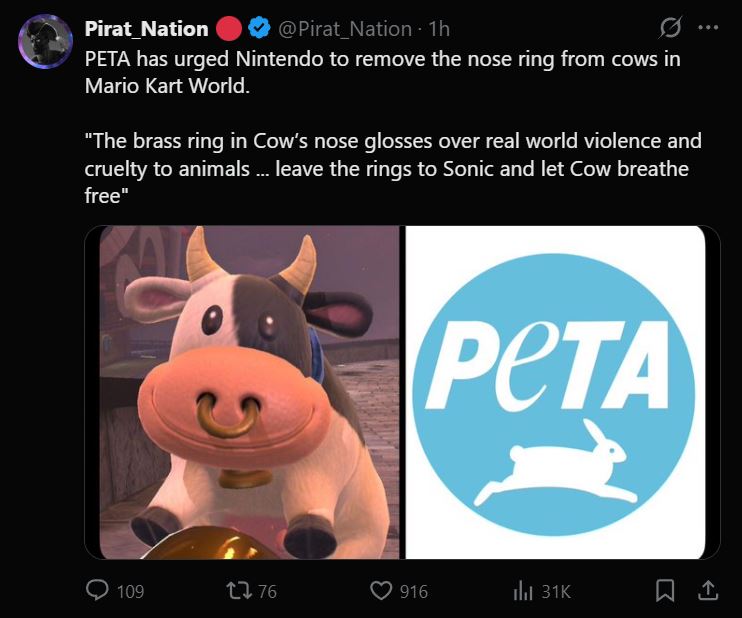The height and width of the screenshot is (618, 742).
Task: Click the share upload arrow icon
Action: (x=707, y=591)
